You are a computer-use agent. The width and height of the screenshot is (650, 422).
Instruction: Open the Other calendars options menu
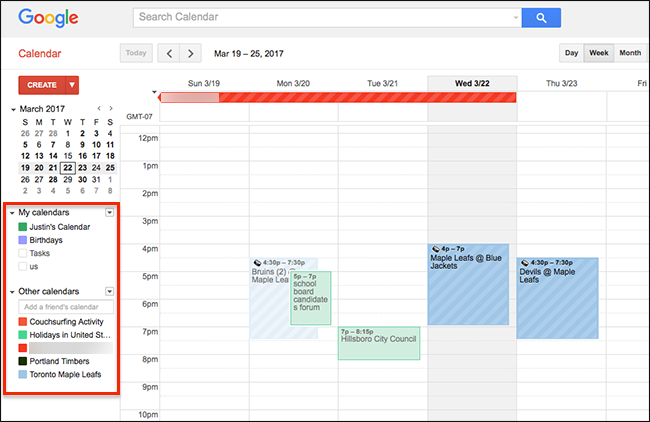(109, 291)
